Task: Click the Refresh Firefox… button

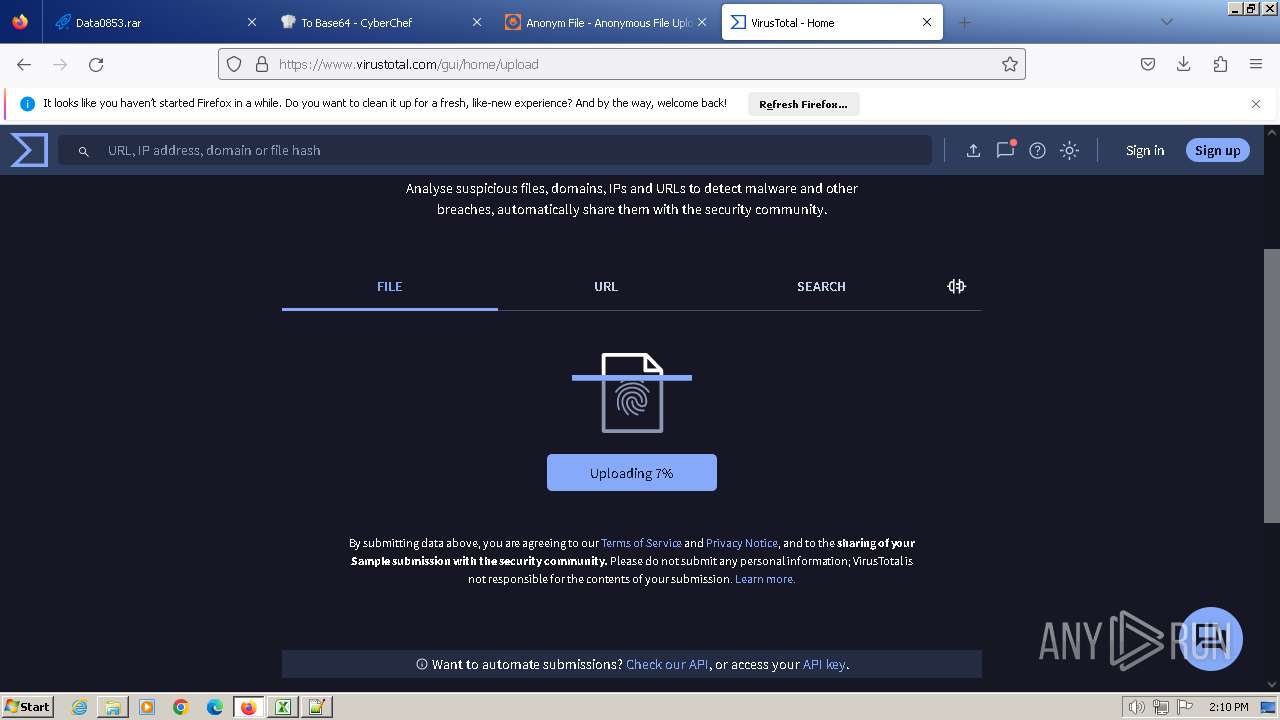Action: click(803, 104)
